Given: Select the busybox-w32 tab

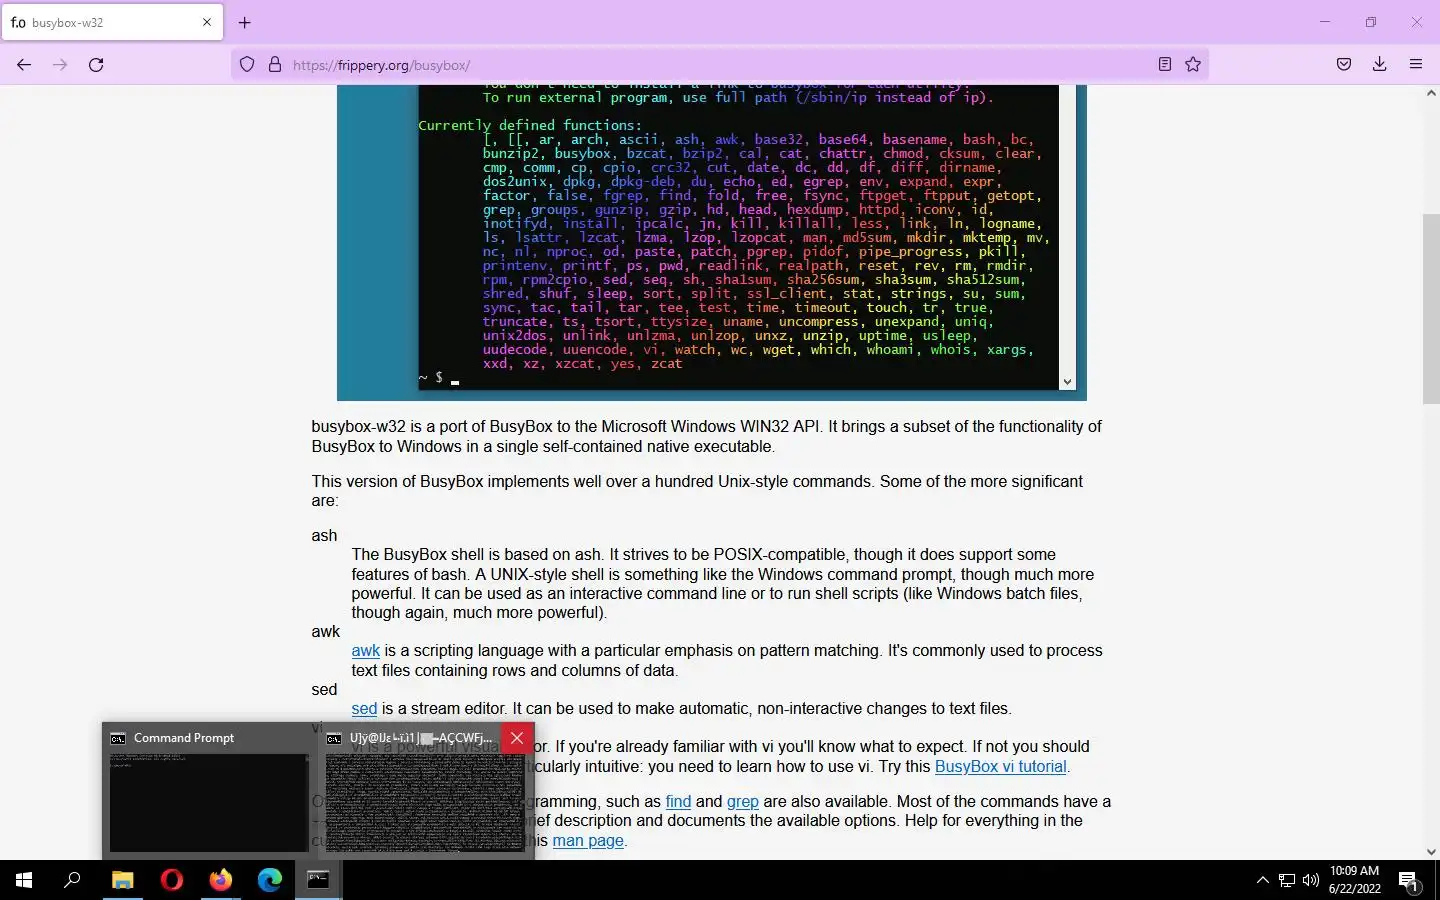Looking at the screenshot, I should click(x=112, y=22).
